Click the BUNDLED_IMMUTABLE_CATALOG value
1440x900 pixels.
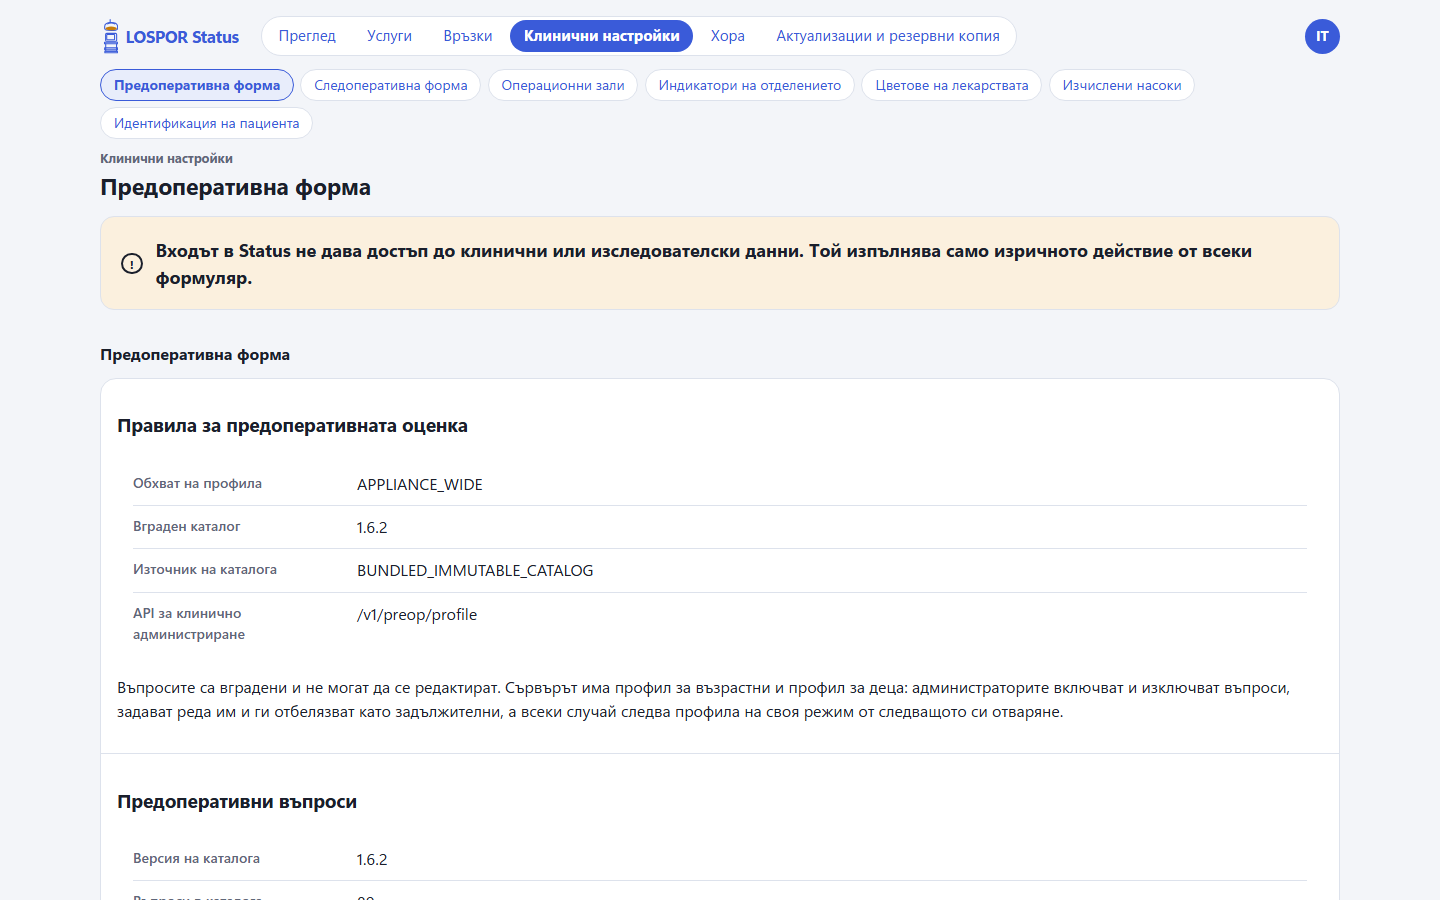pos(475,571)
